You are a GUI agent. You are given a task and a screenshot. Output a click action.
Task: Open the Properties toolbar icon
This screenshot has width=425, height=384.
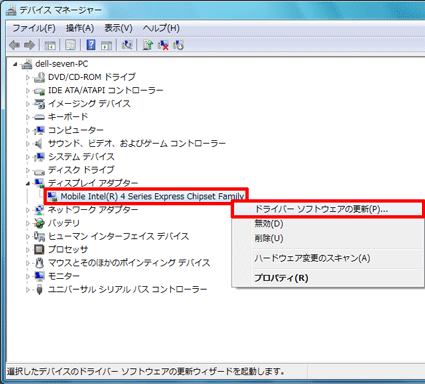pos(70,45)
